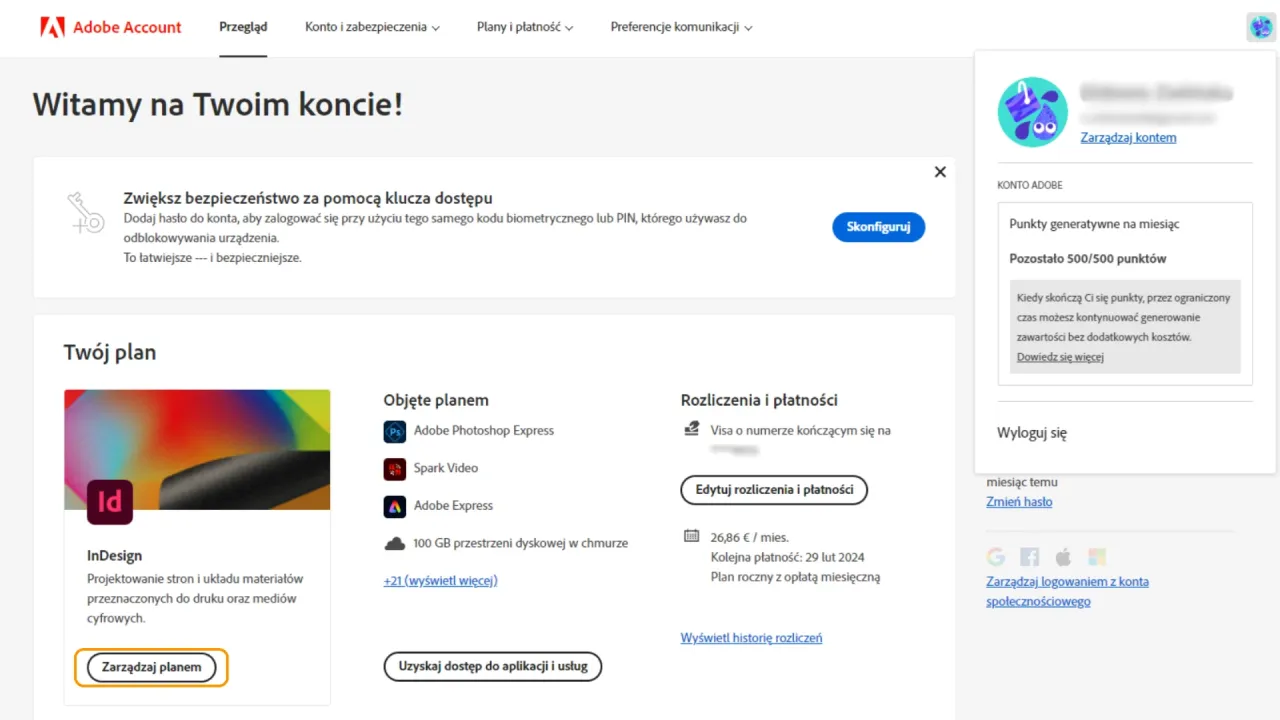
Task: Expand the Preferencje komunikacji menu
Action: pos(681,27)
